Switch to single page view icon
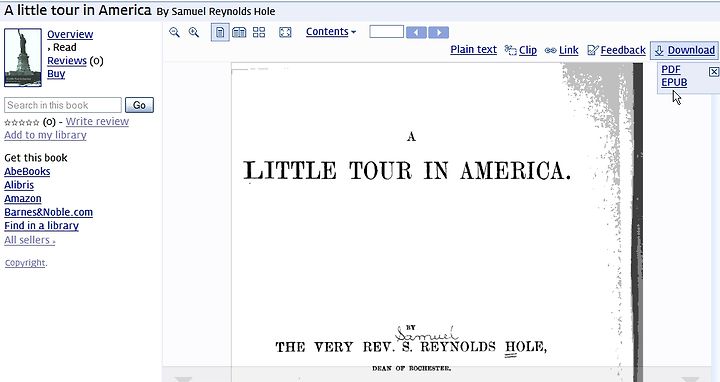 [220, 32]
